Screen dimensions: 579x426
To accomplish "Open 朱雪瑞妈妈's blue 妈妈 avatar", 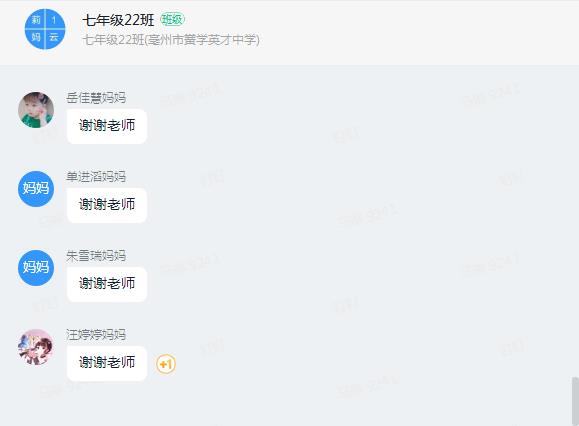I will point(36,268).
